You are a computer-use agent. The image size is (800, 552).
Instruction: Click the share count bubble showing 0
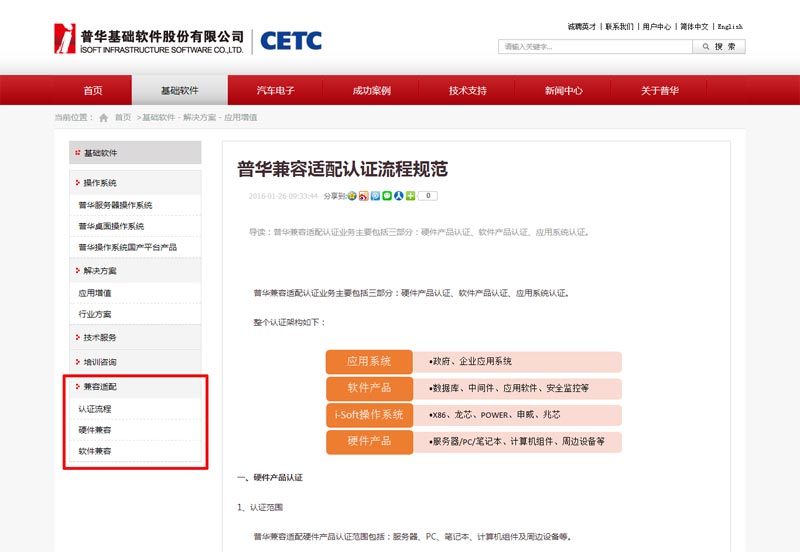(428, 196)
